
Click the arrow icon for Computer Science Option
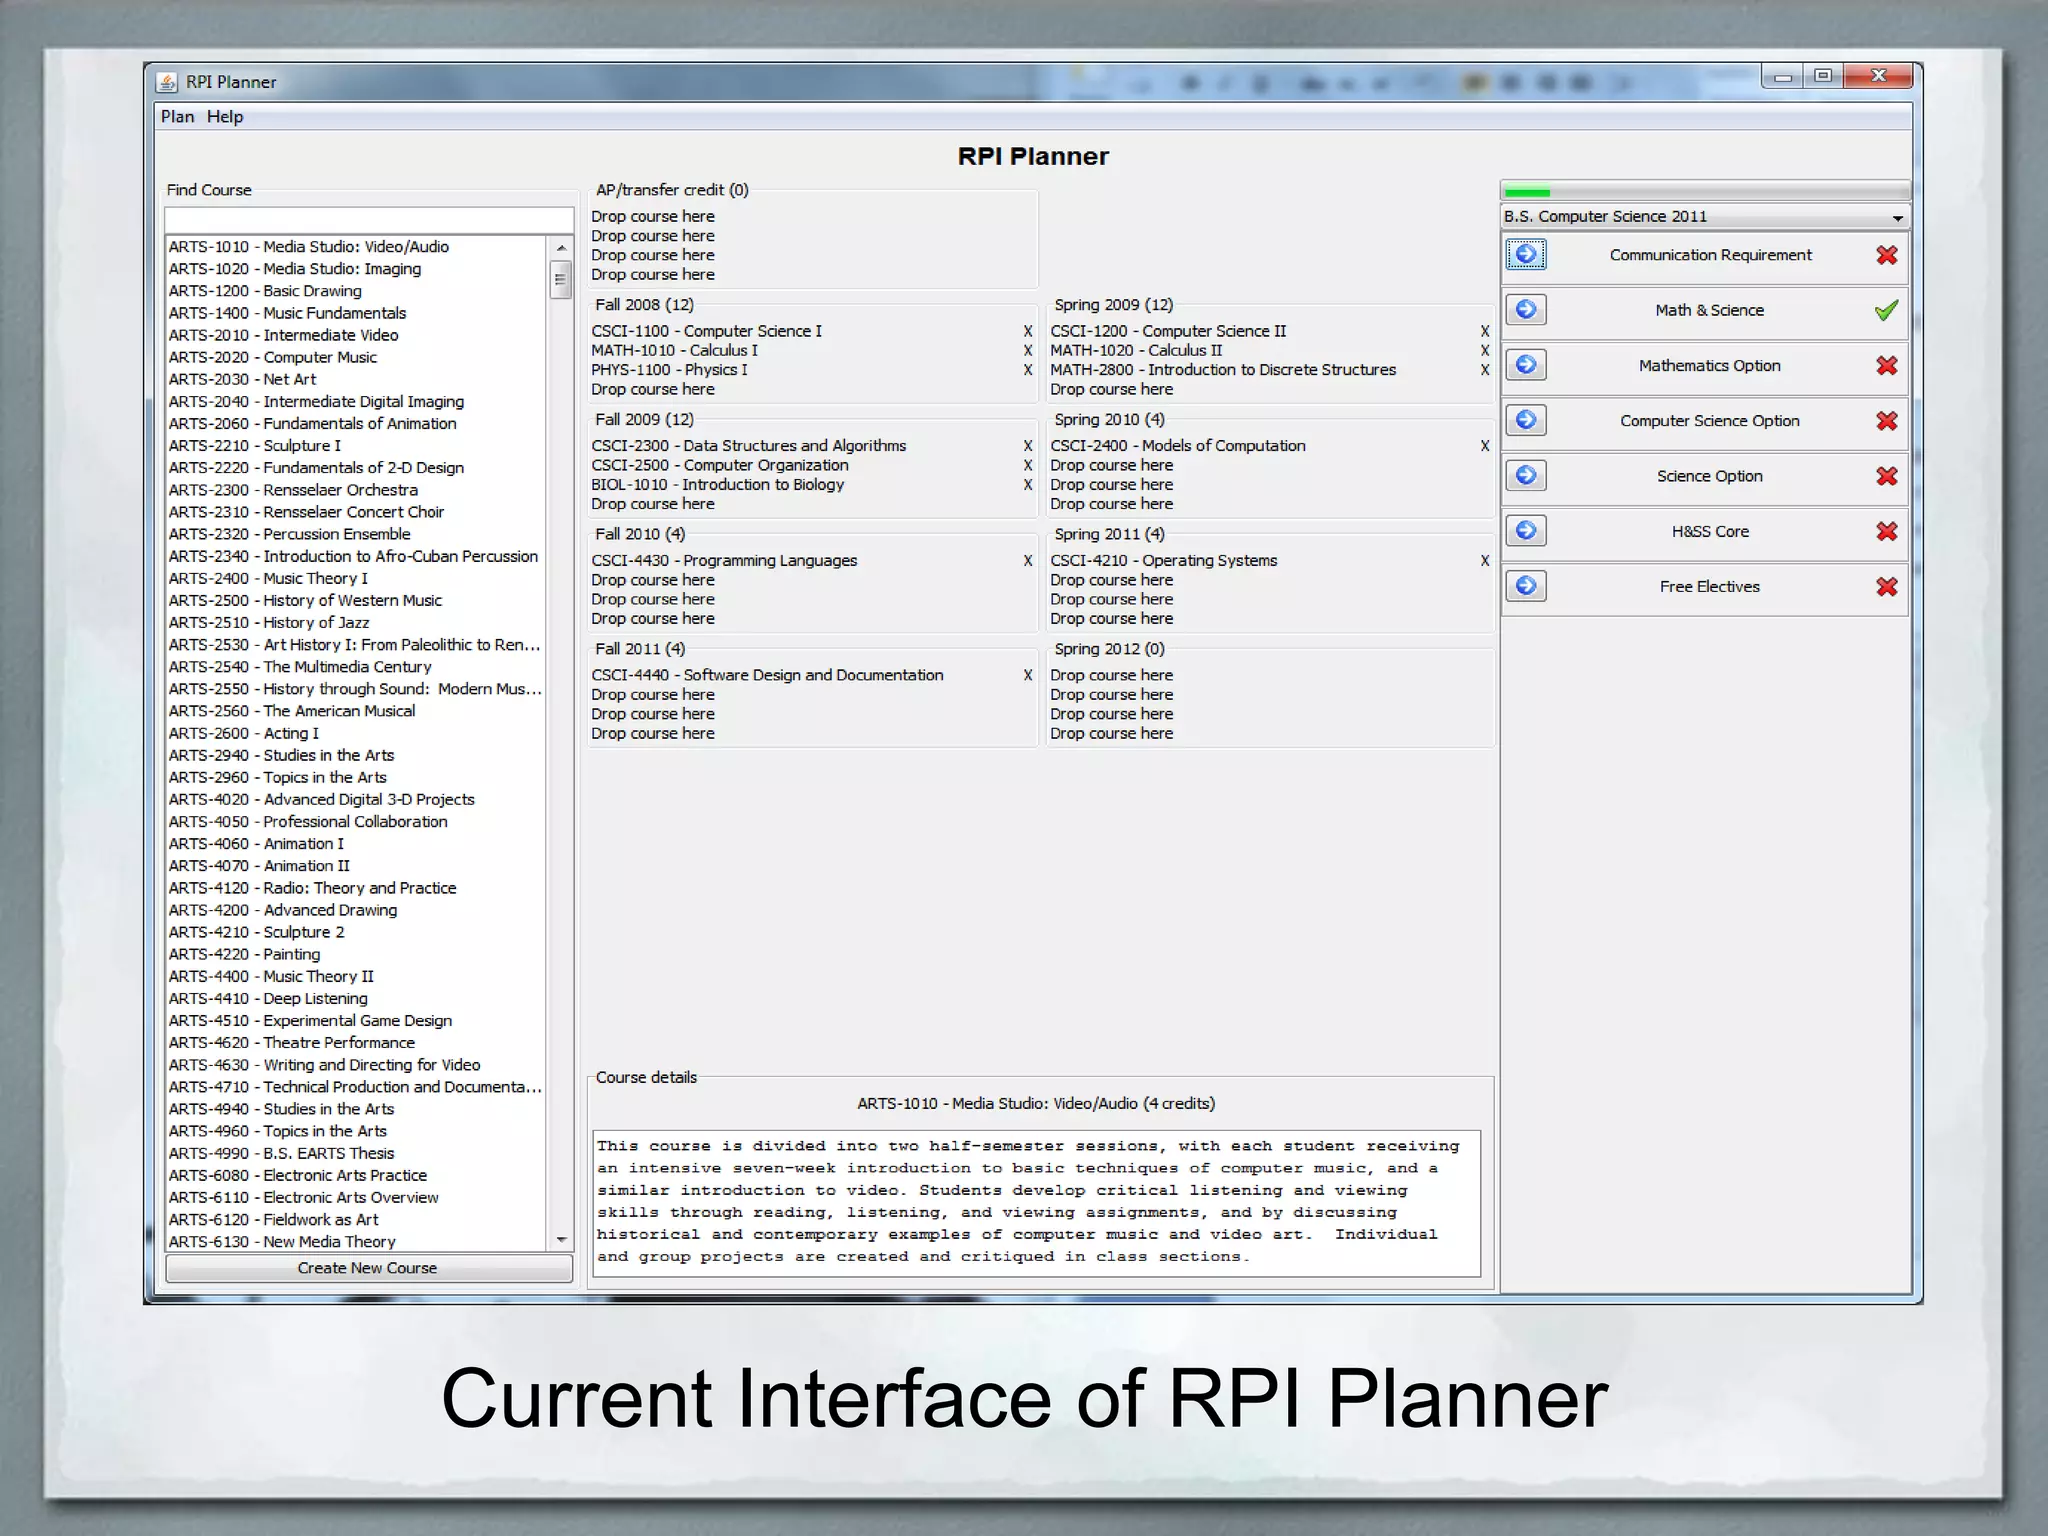1526,420
